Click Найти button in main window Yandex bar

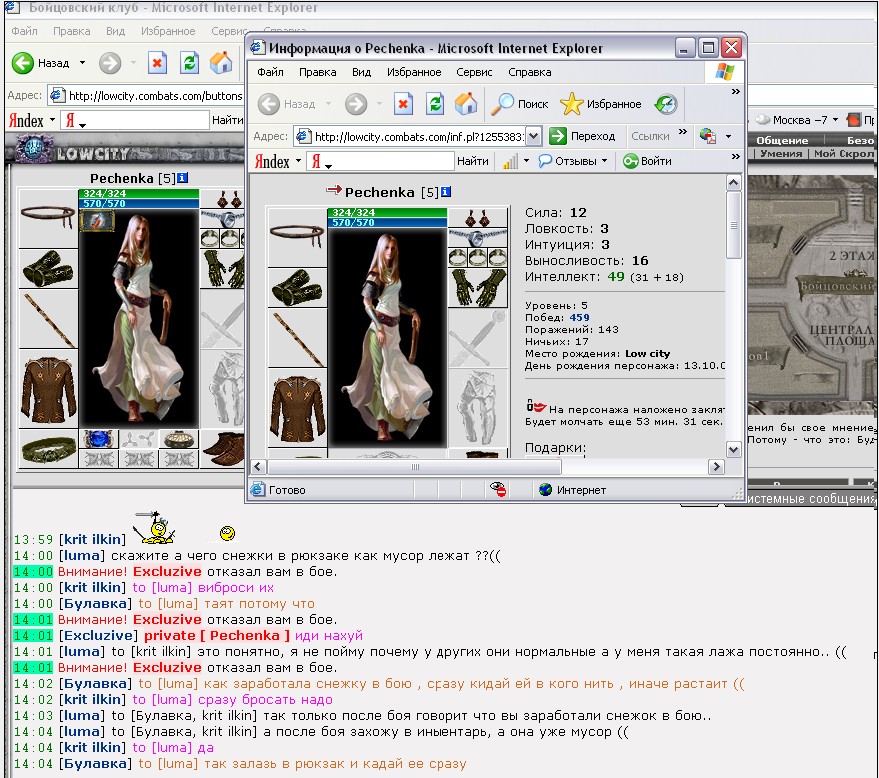click(227, 120)
